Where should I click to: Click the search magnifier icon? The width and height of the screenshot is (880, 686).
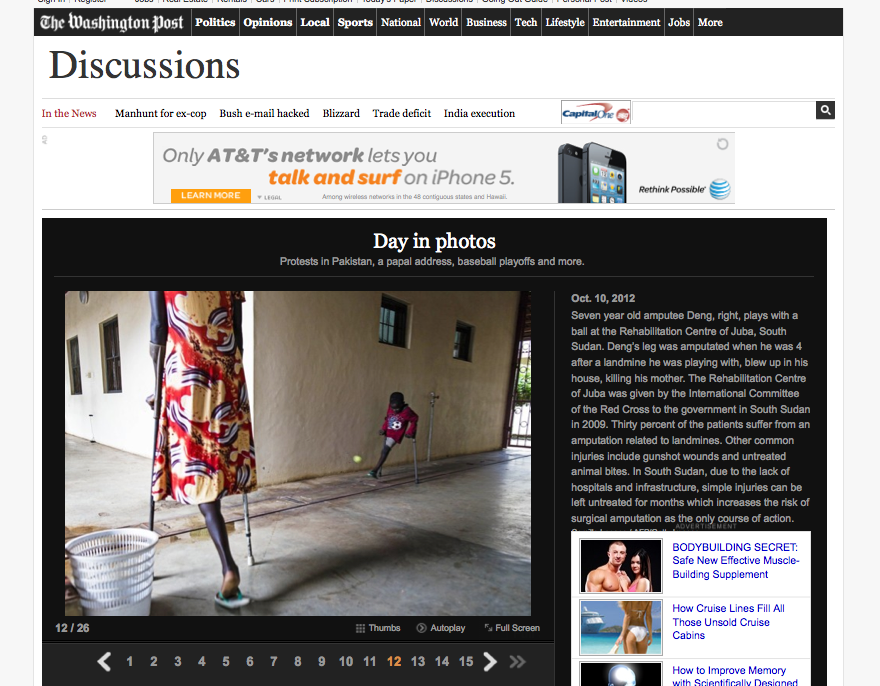point(825,110)
